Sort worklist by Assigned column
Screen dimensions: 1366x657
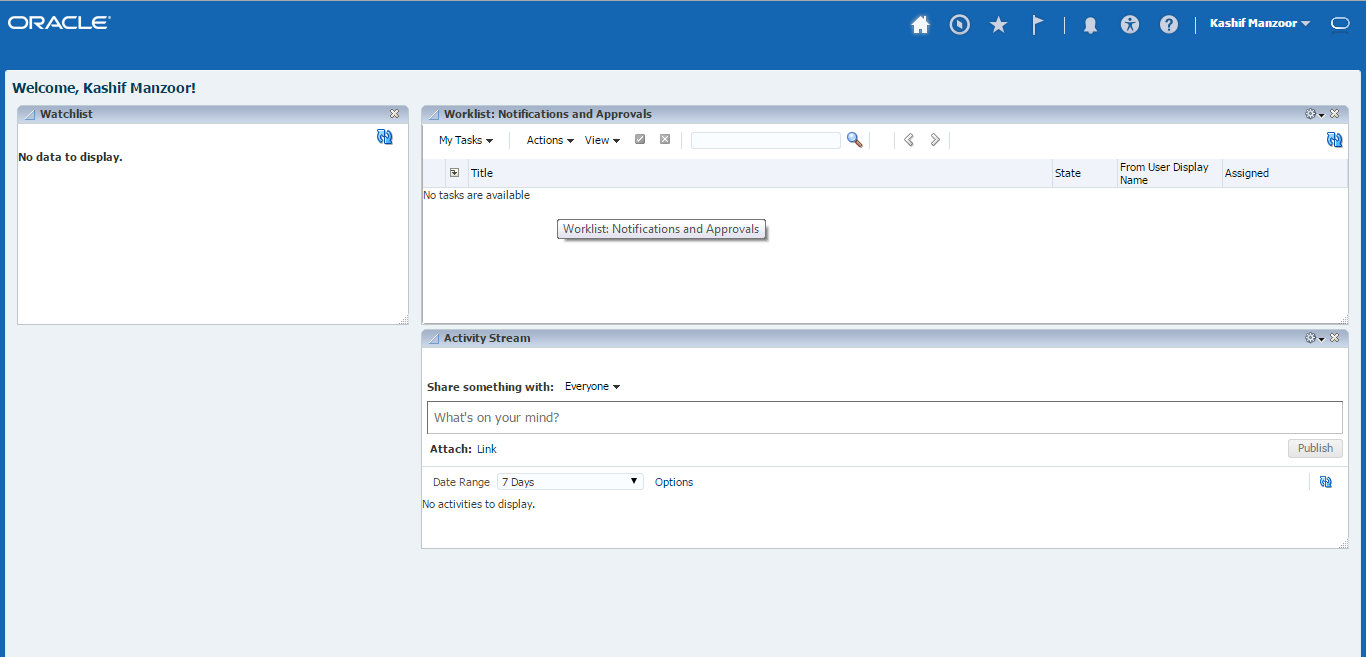(1284, 173)
